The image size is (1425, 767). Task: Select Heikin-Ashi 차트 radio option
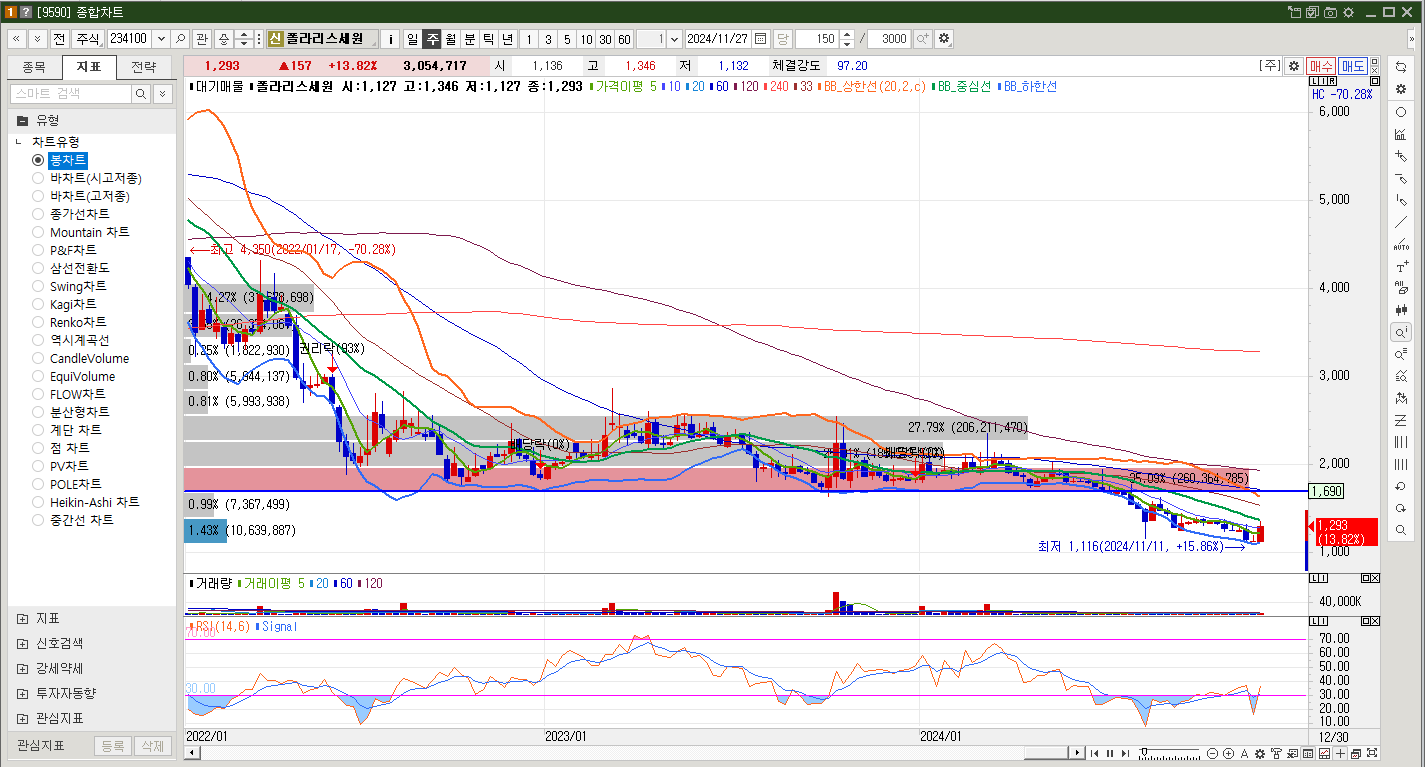tap(38, 502)
